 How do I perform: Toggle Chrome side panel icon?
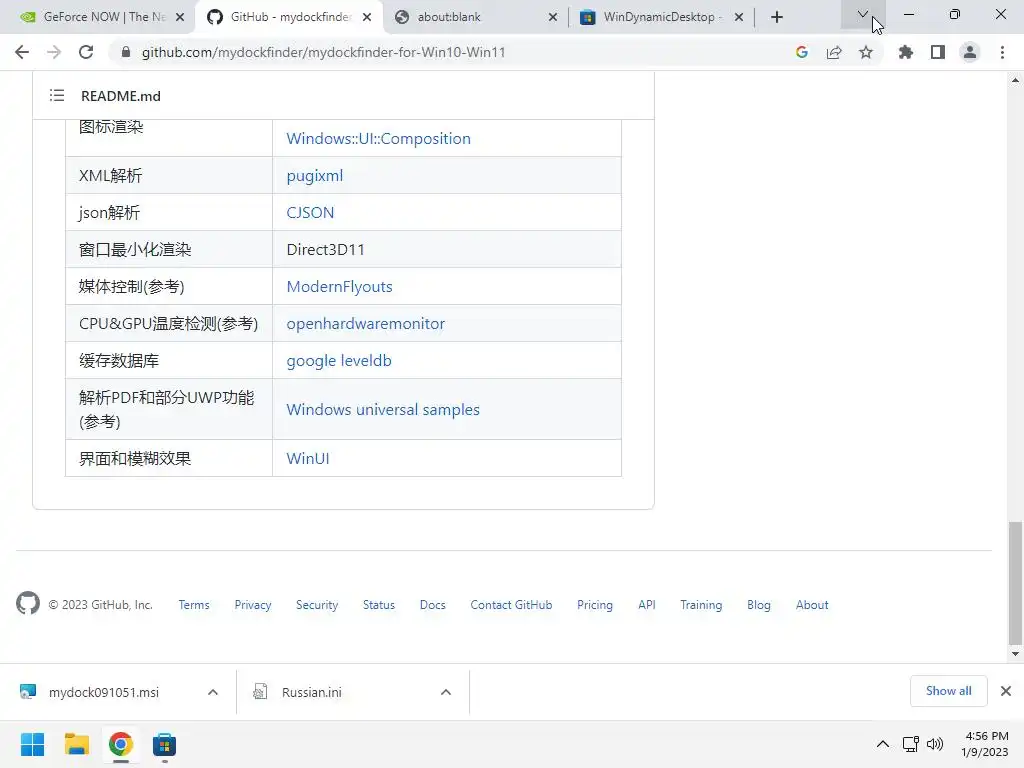tap(938, 52)
